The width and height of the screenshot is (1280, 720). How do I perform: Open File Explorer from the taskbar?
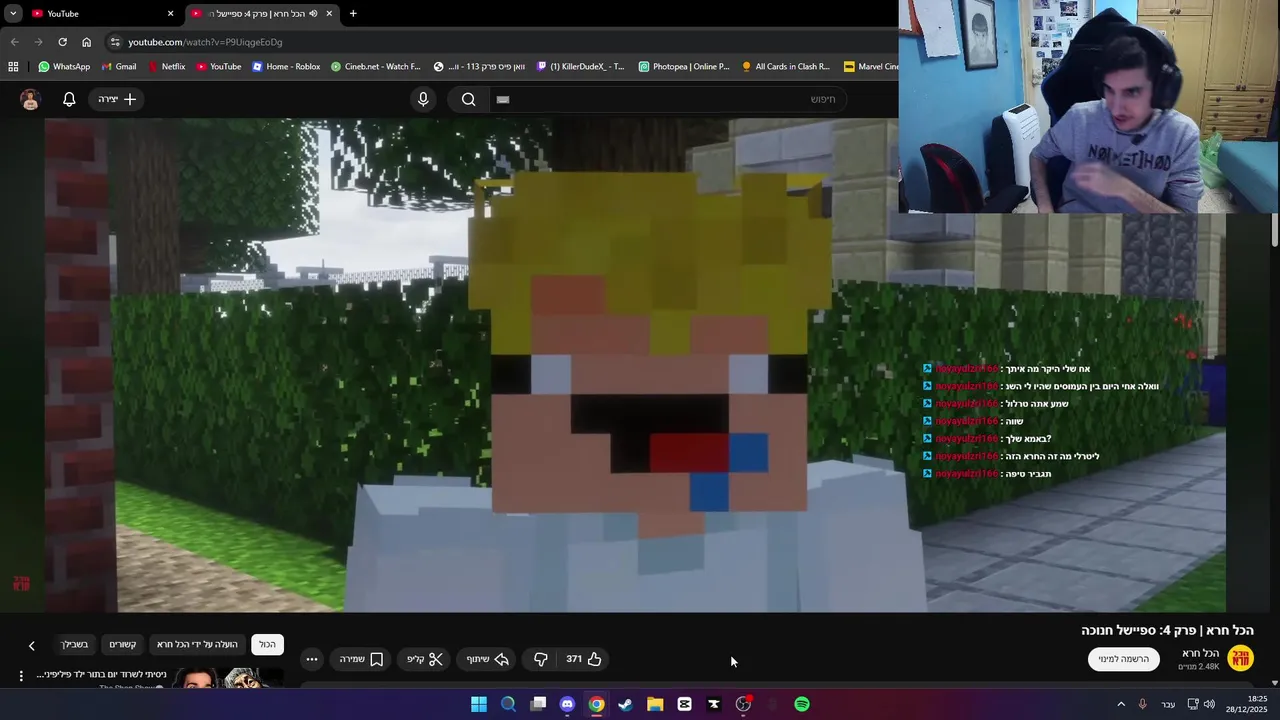[655, 704]
